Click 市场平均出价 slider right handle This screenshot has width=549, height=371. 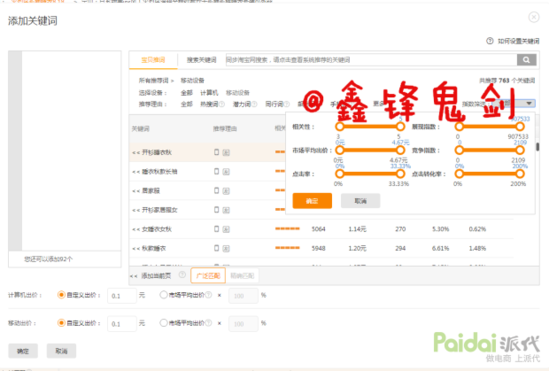pyautogui.click(x=400, y=150)
